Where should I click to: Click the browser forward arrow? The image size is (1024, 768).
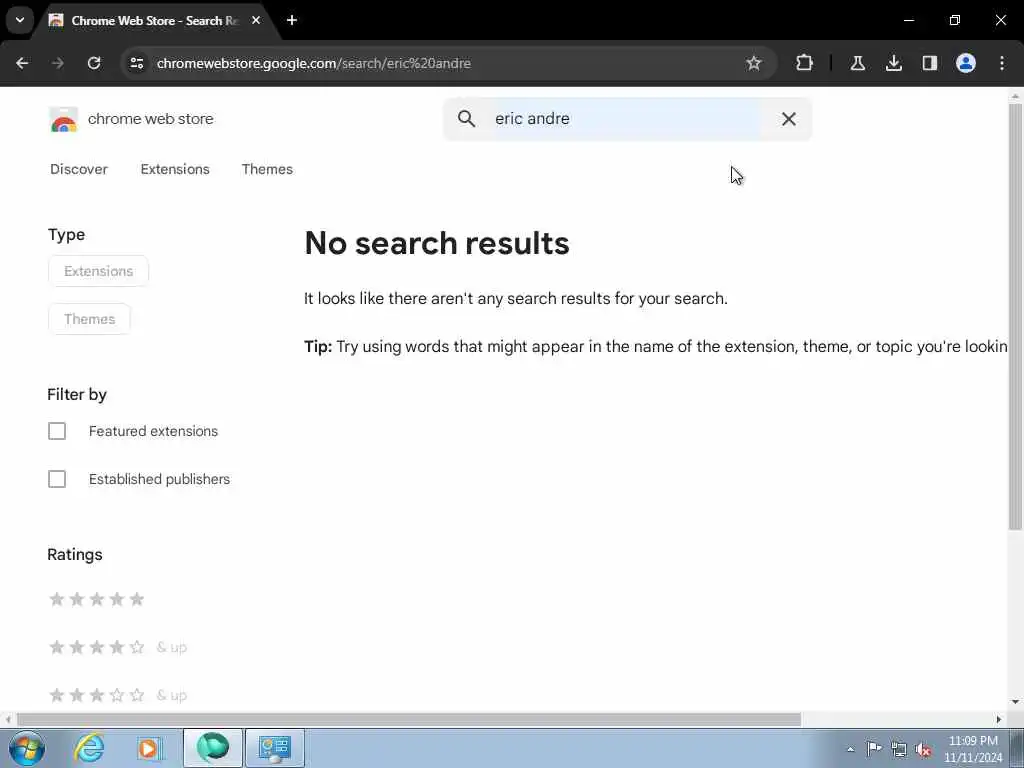coord(58,63)
